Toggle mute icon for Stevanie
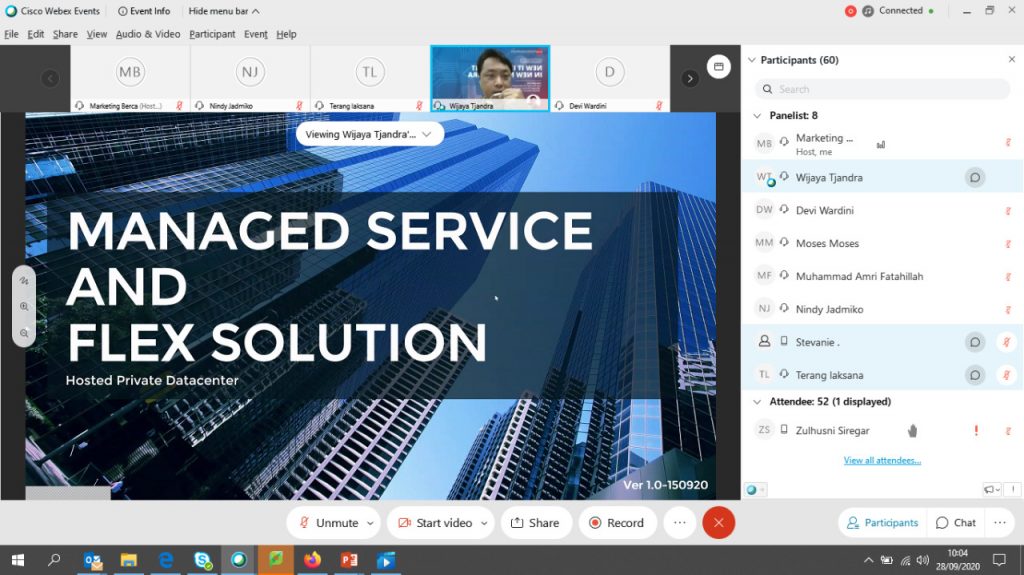1024x575 pixels. pos(1007,342)
